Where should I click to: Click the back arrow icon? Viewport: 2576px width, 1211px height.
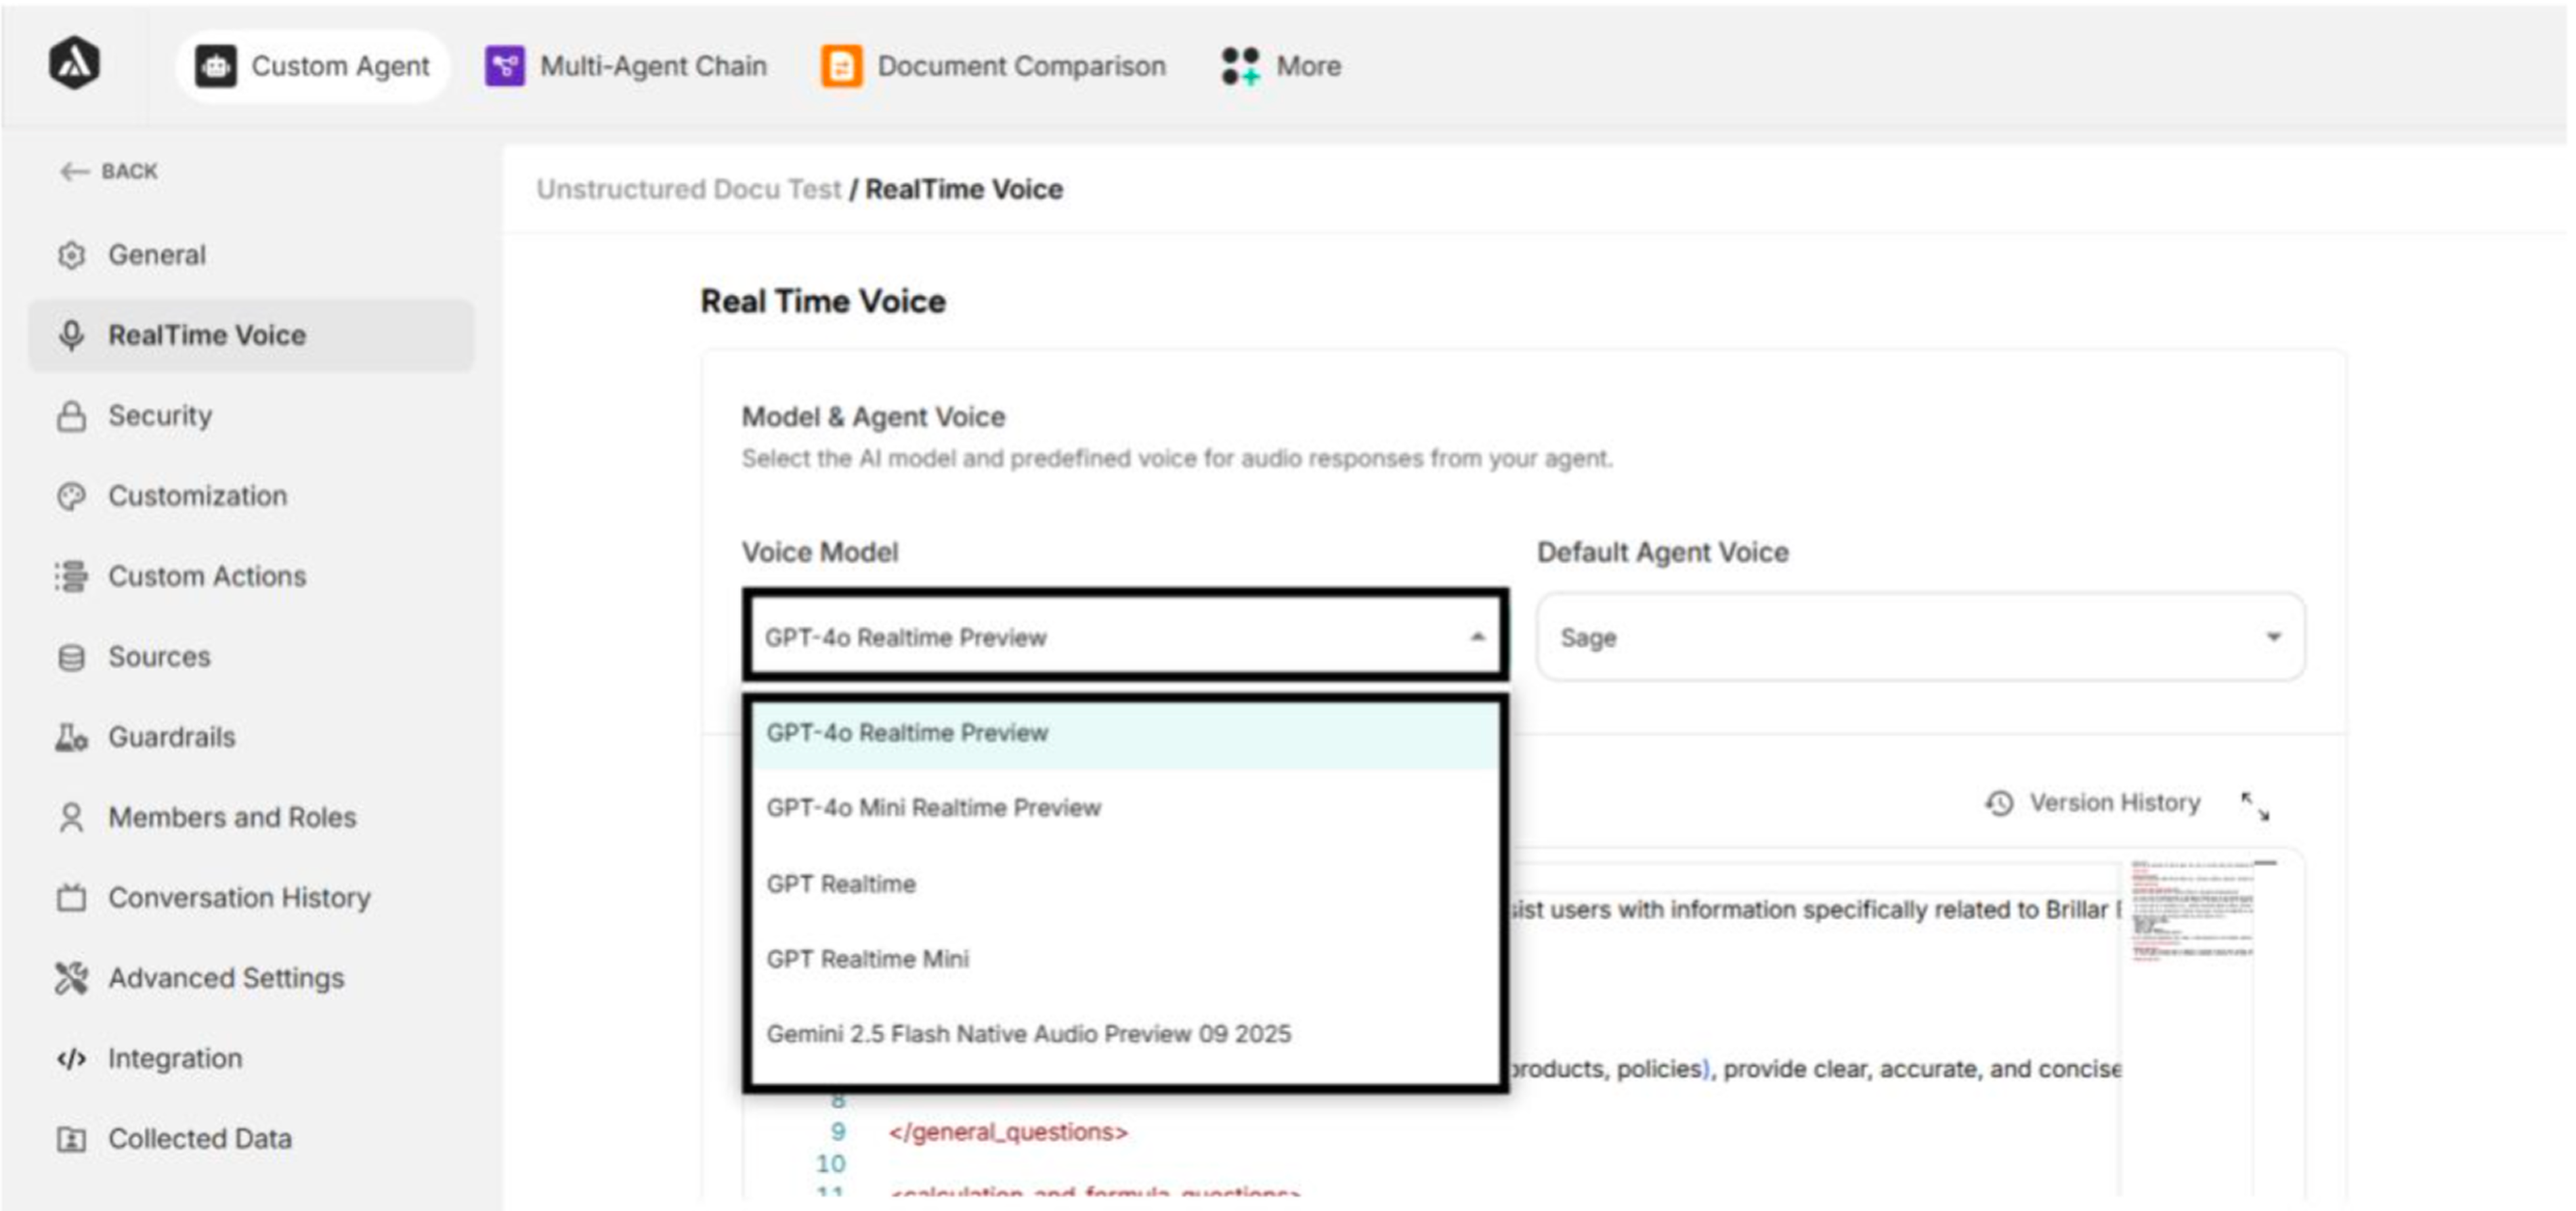74,171
